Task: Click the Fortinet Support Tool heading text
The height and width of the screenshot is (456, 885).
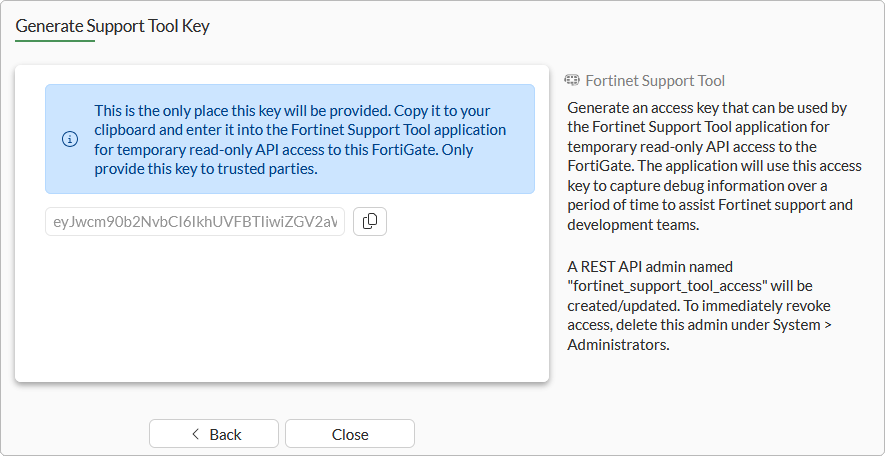Action: click(x=655, y=80)
